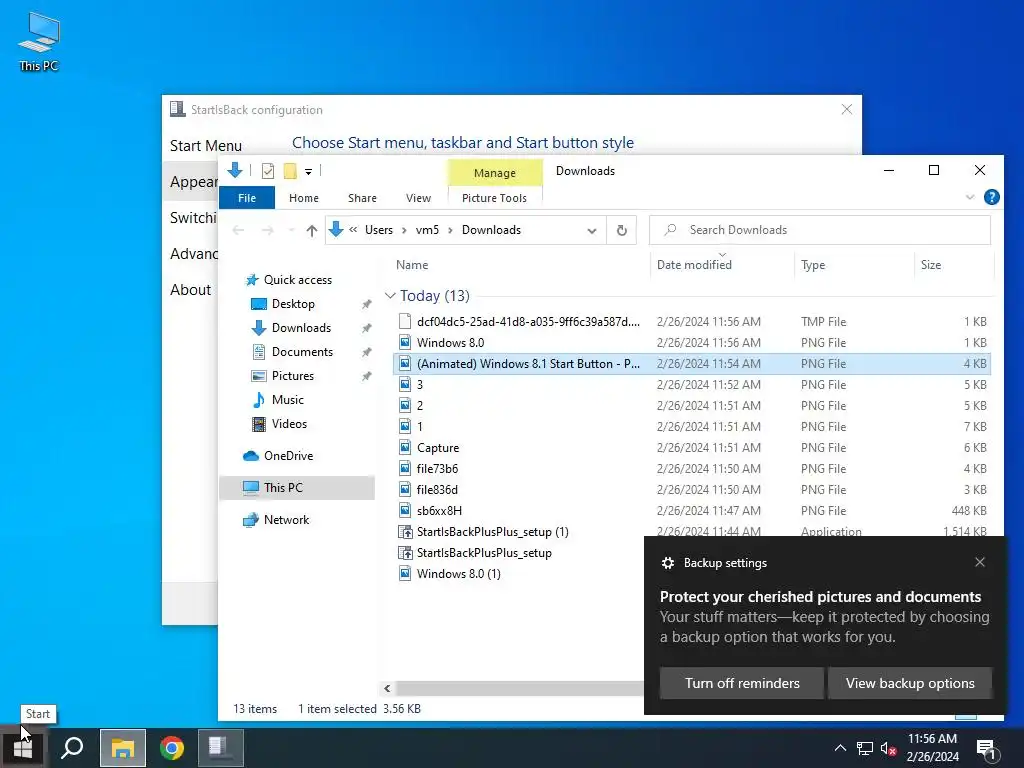Open the Start button on taskbar
This screenshot has height=768, width=1024.
pos(23,748)
